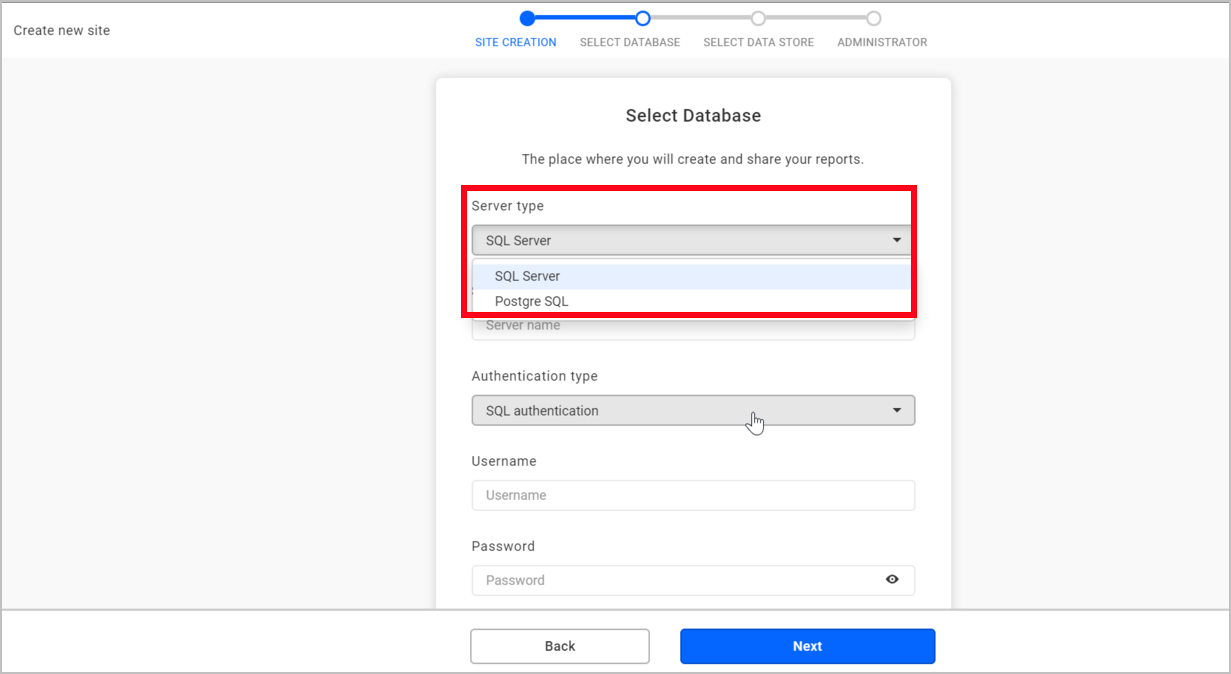Open the Authentication type combo box
Viewport: 1231px width, 674px height.
click(693, 410)
